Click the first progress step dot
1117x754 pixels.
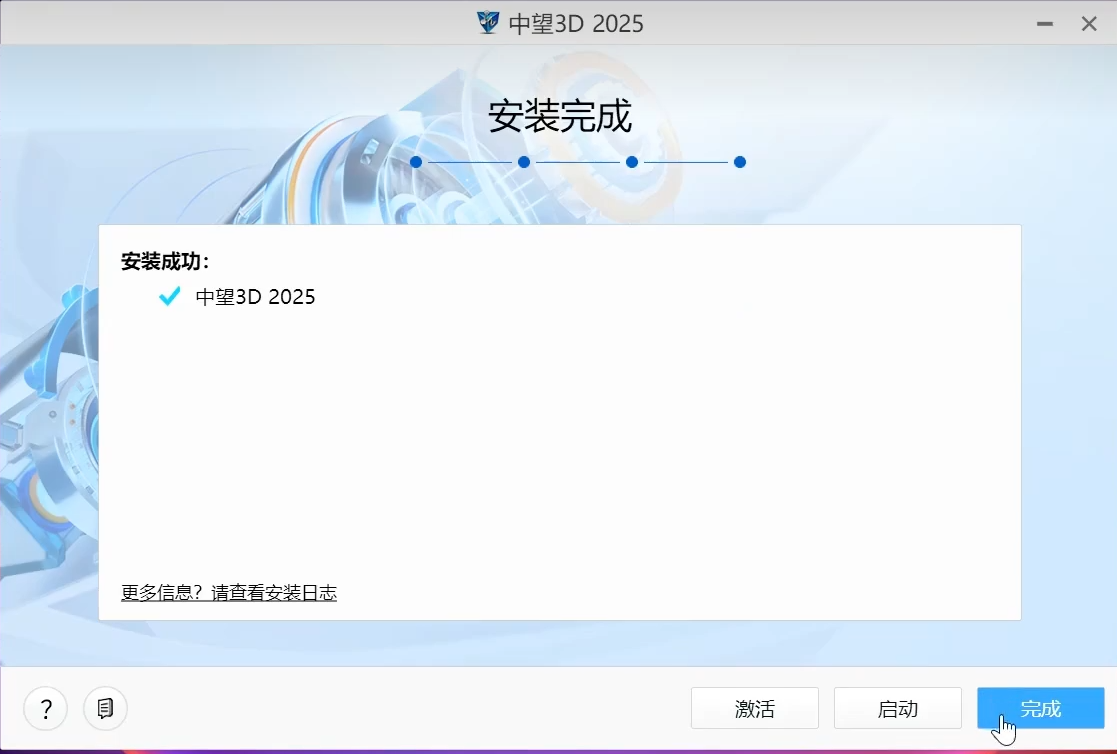coord(416,162)
